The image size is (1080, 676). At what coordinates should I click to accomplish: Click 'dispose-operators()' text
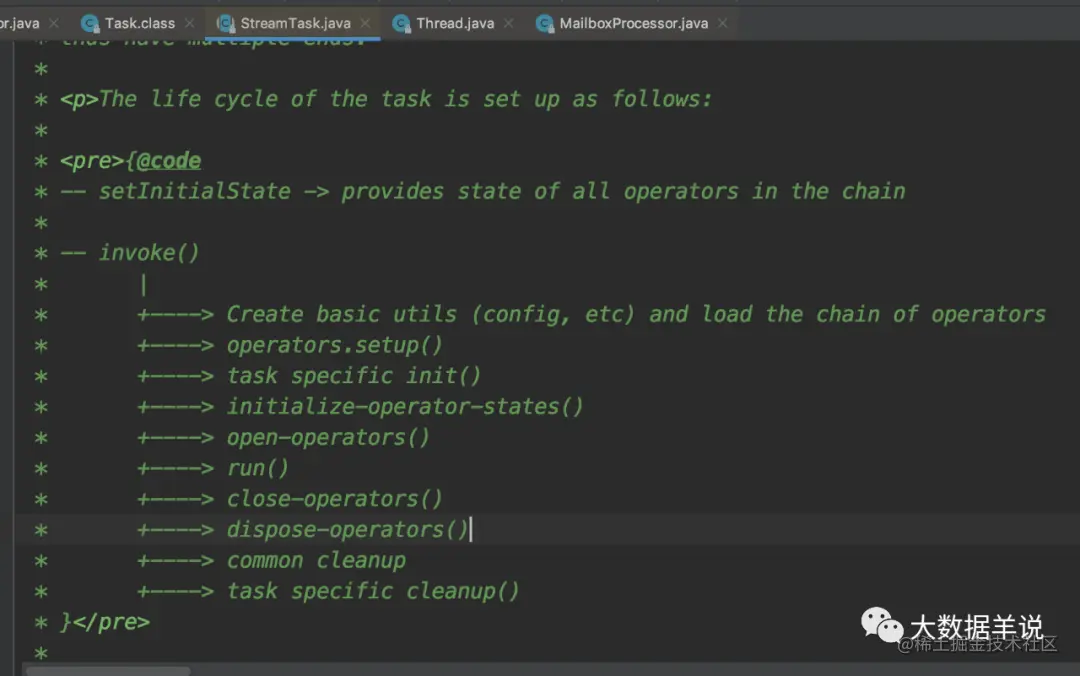click(347, 530)
